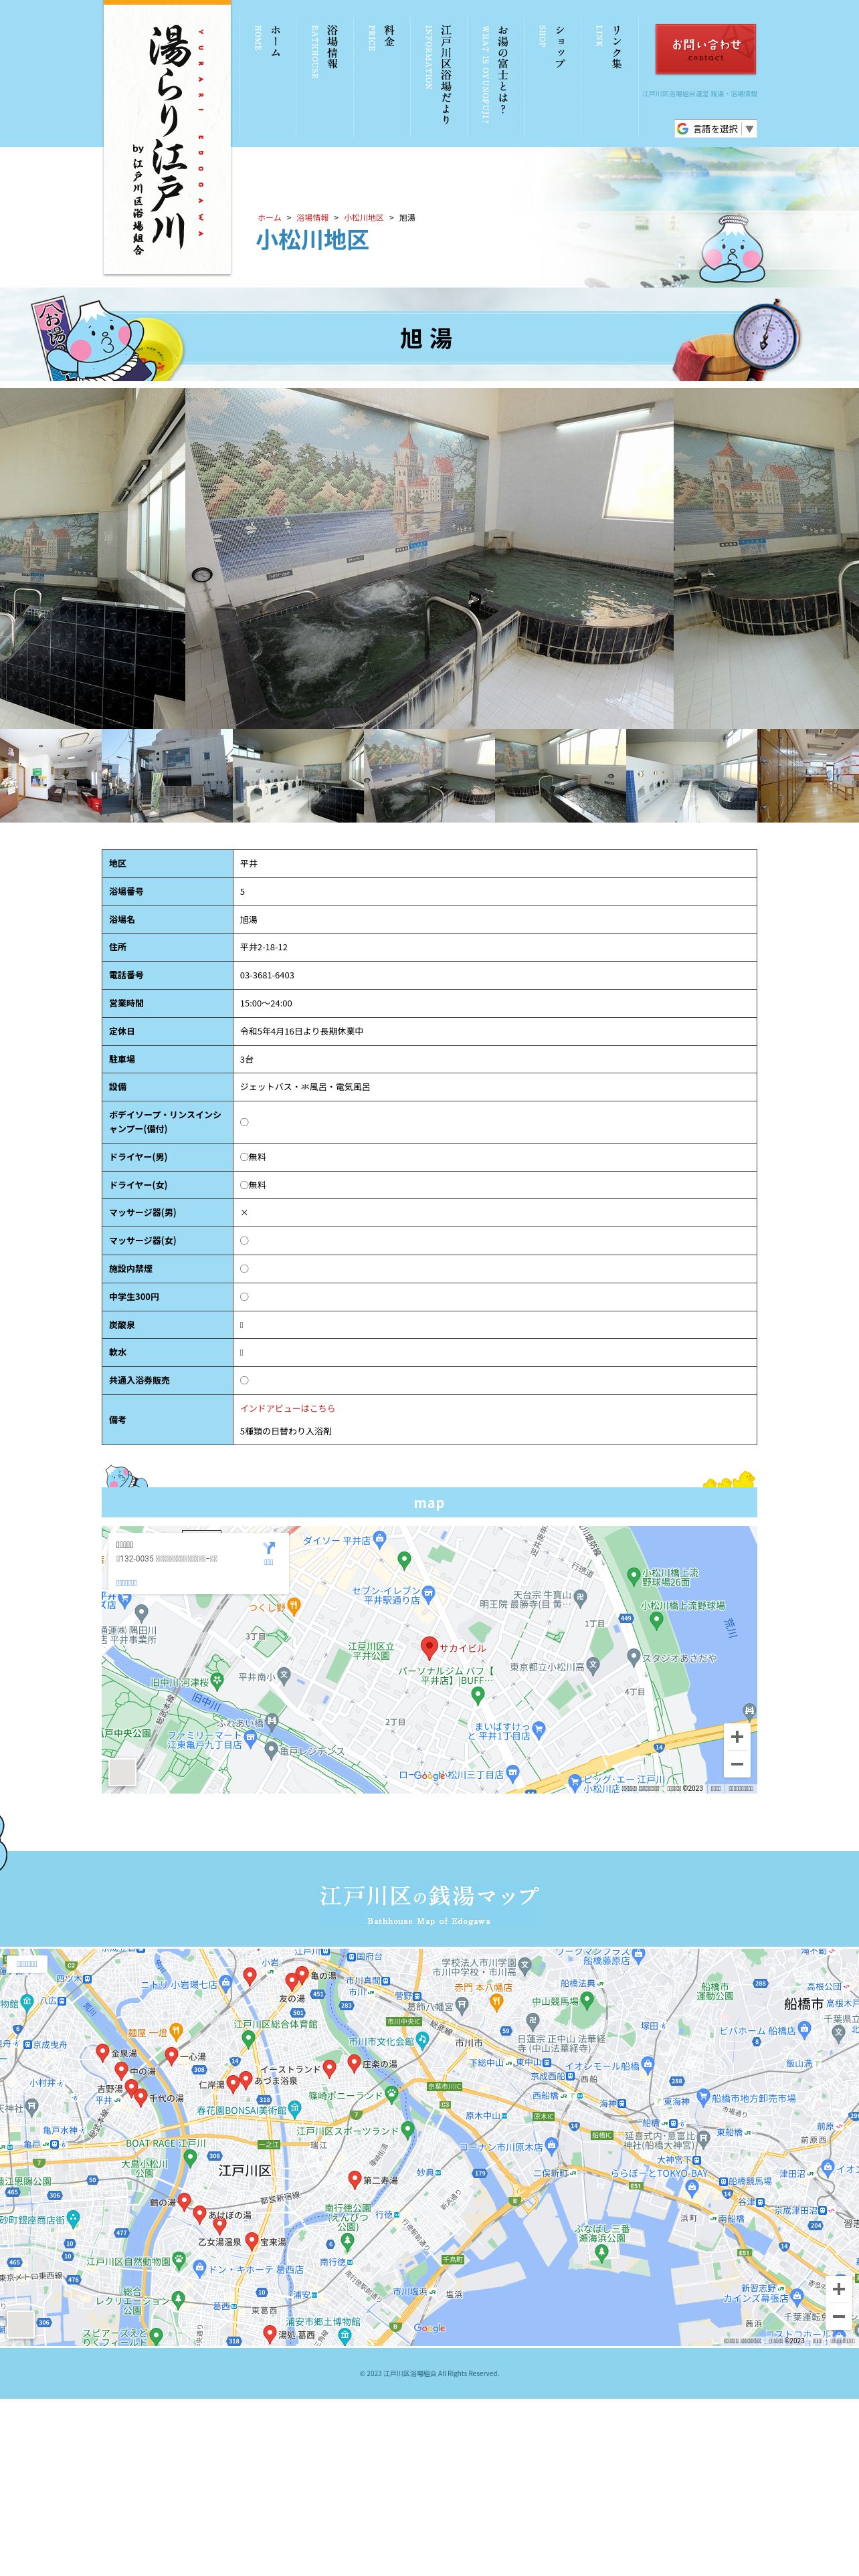Select the building exterior thumbnail
Viewport: 859px width, 2576px height.
(x=167, y=776)
